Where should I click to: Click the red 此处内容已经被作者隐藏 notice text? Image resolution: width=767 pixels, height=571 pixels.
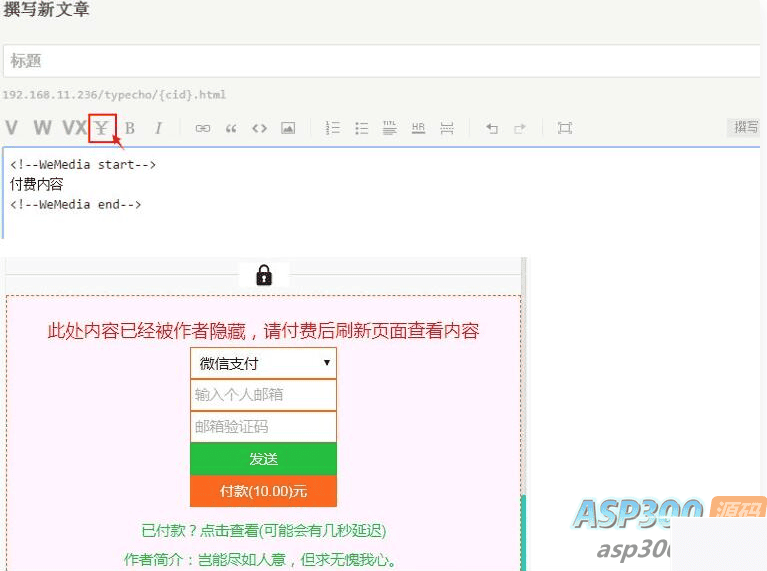coord(263,331)
